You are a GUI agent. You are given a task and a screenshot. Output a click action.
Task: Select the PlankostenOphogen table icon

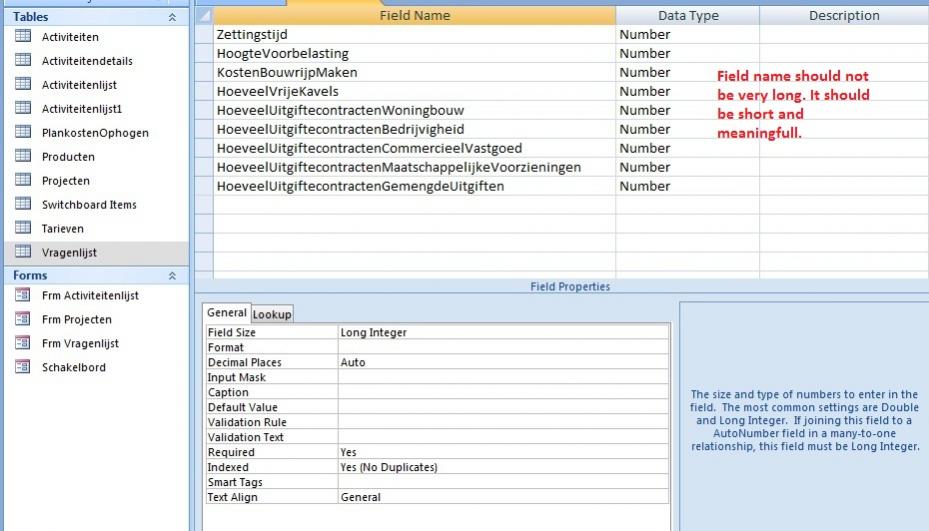[23, 133]
